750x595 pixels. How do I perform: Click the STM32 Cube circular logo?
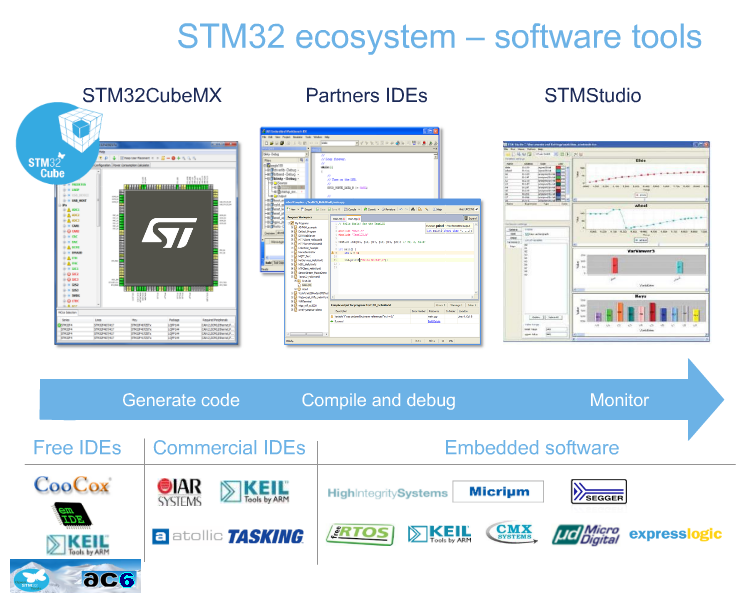[60, 143]
